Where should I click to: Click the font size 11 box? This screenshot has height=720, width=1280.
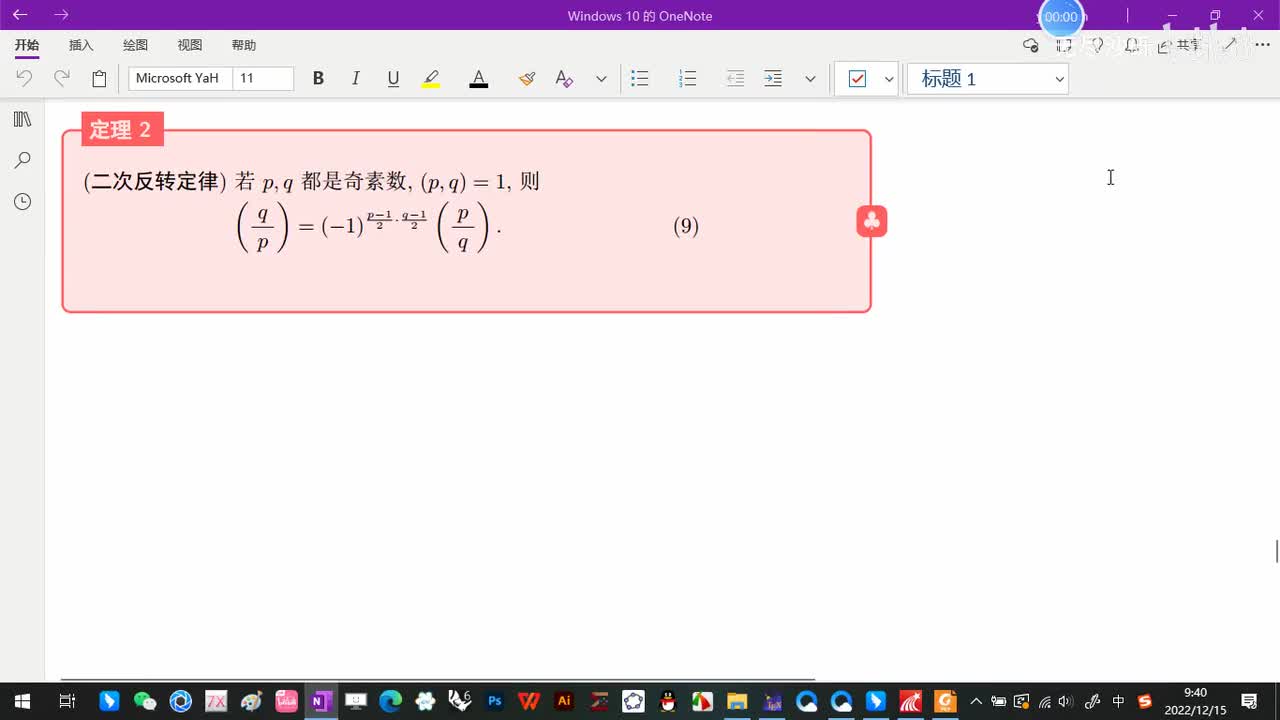[263, 78]
